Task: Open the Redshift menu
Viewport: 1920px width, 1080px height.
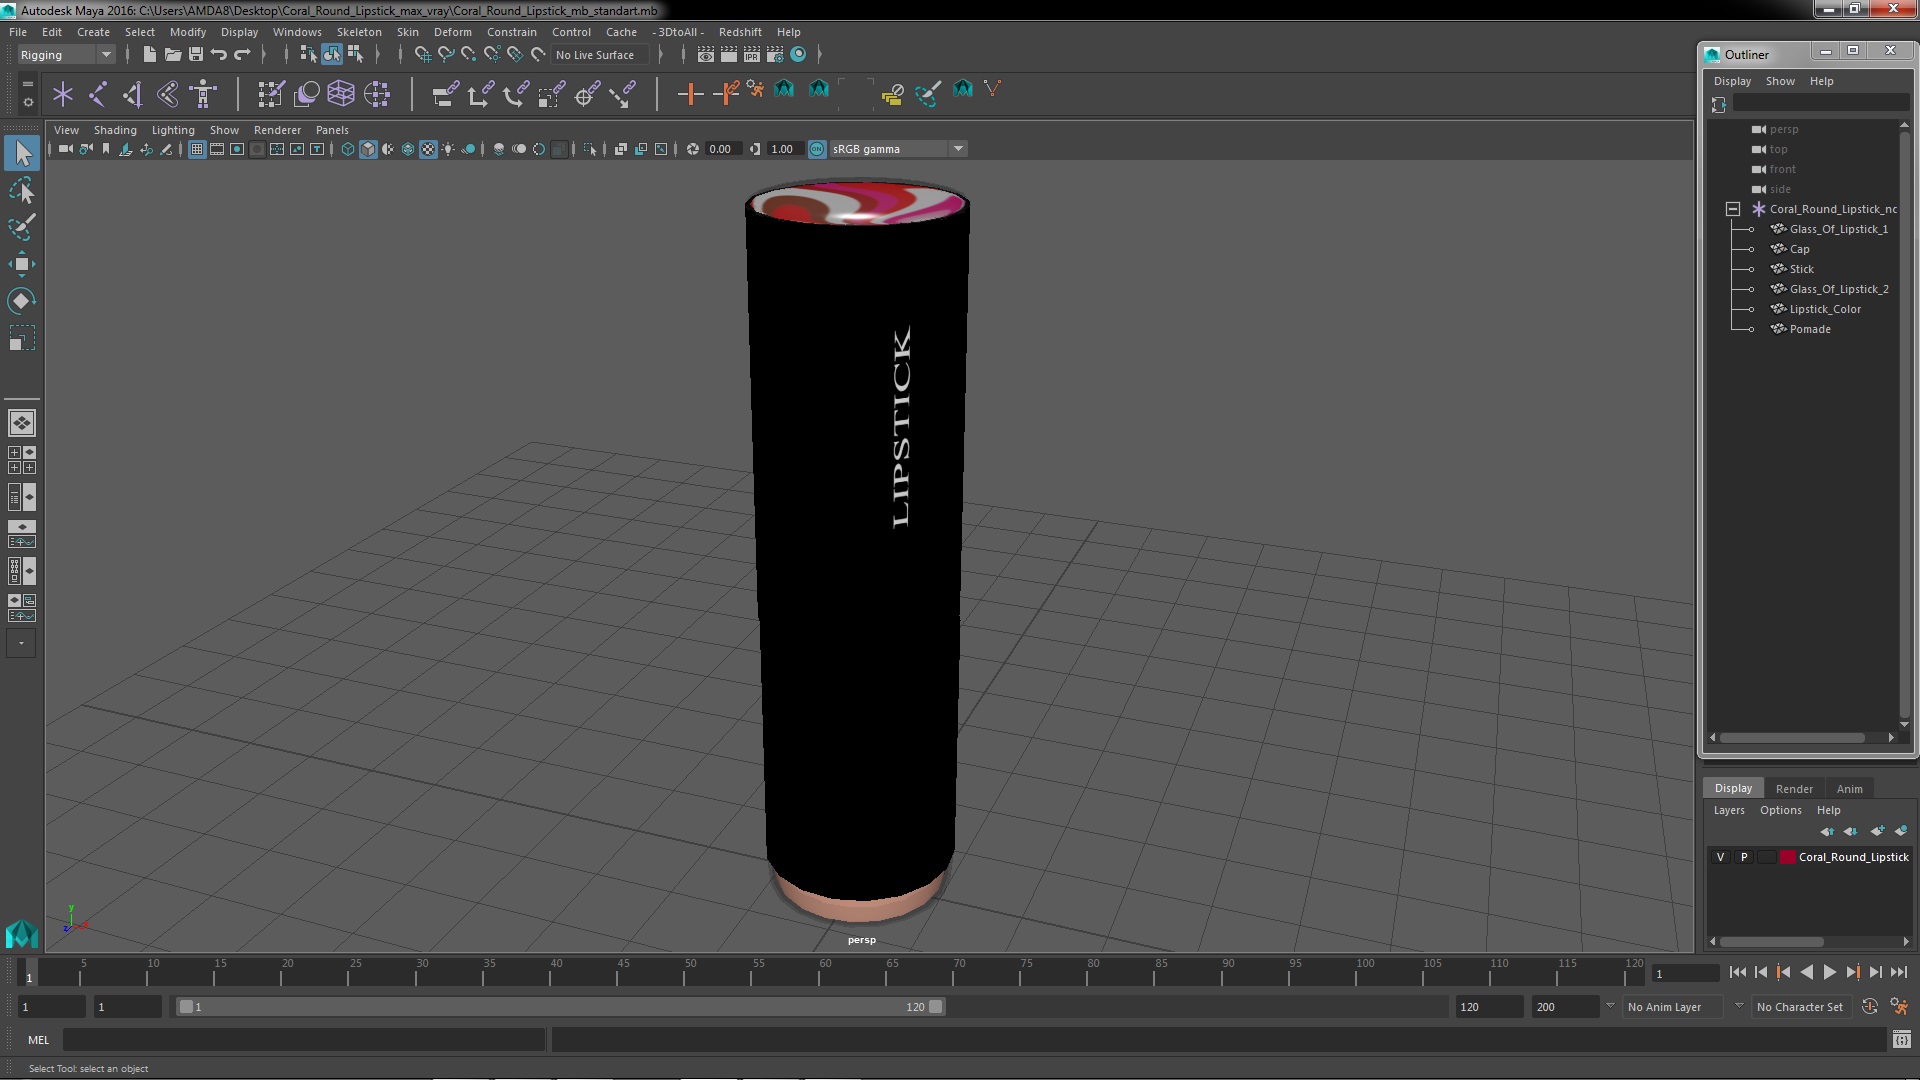Action: [x=740, y=32]
